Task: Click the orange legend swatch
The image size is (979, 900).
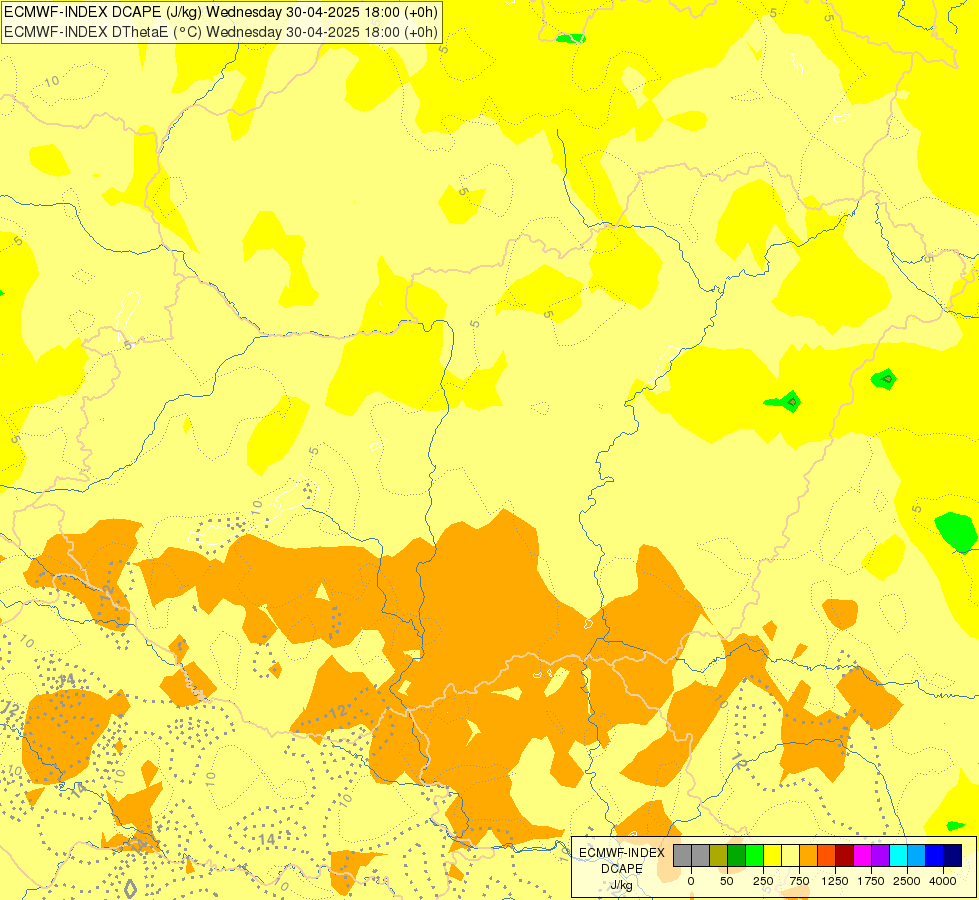Action: pos(809,855)
